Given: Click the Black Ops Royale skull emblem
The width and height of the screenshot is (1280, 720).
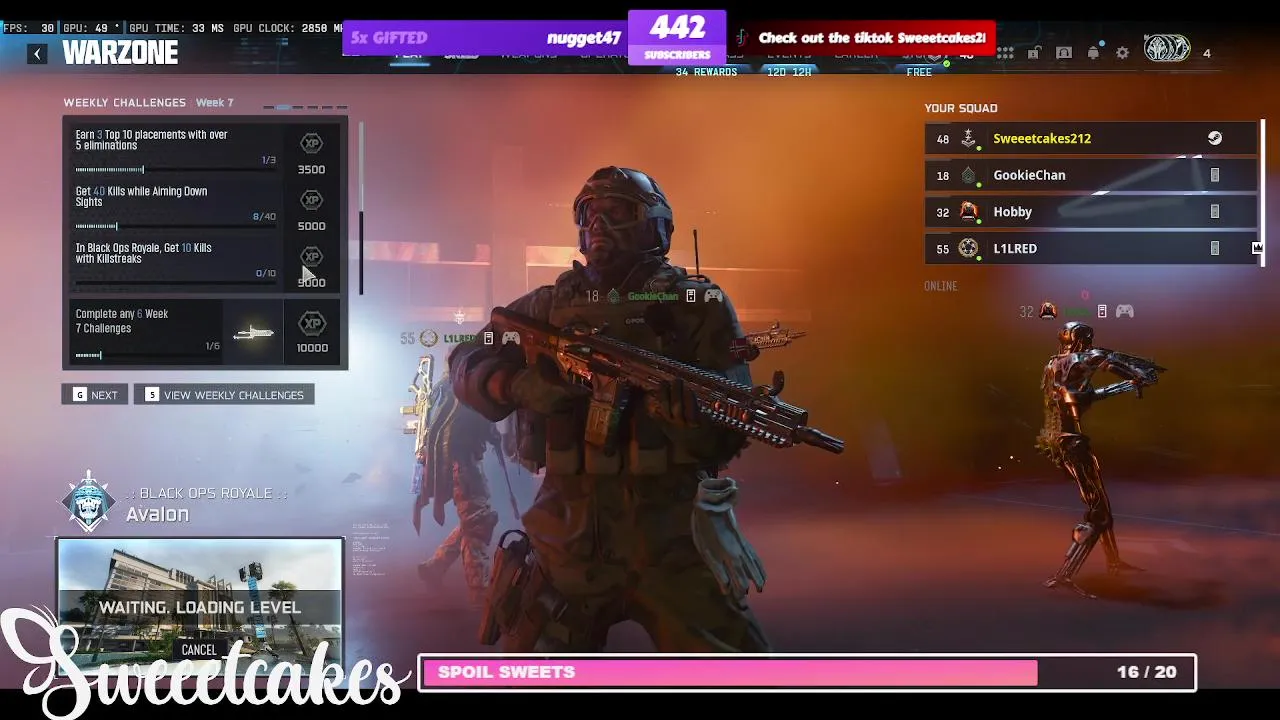Looking at the screenshot, I should pos(88,501).
